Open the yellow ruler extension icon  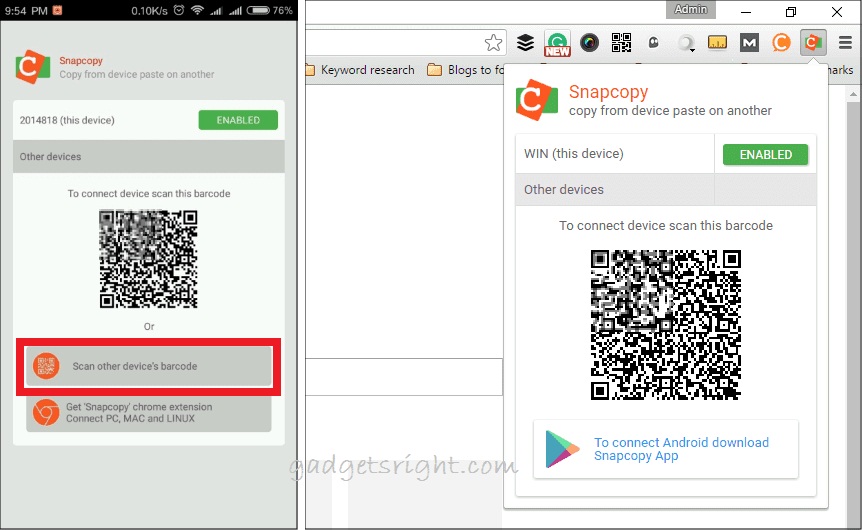[x=717, y=42]
